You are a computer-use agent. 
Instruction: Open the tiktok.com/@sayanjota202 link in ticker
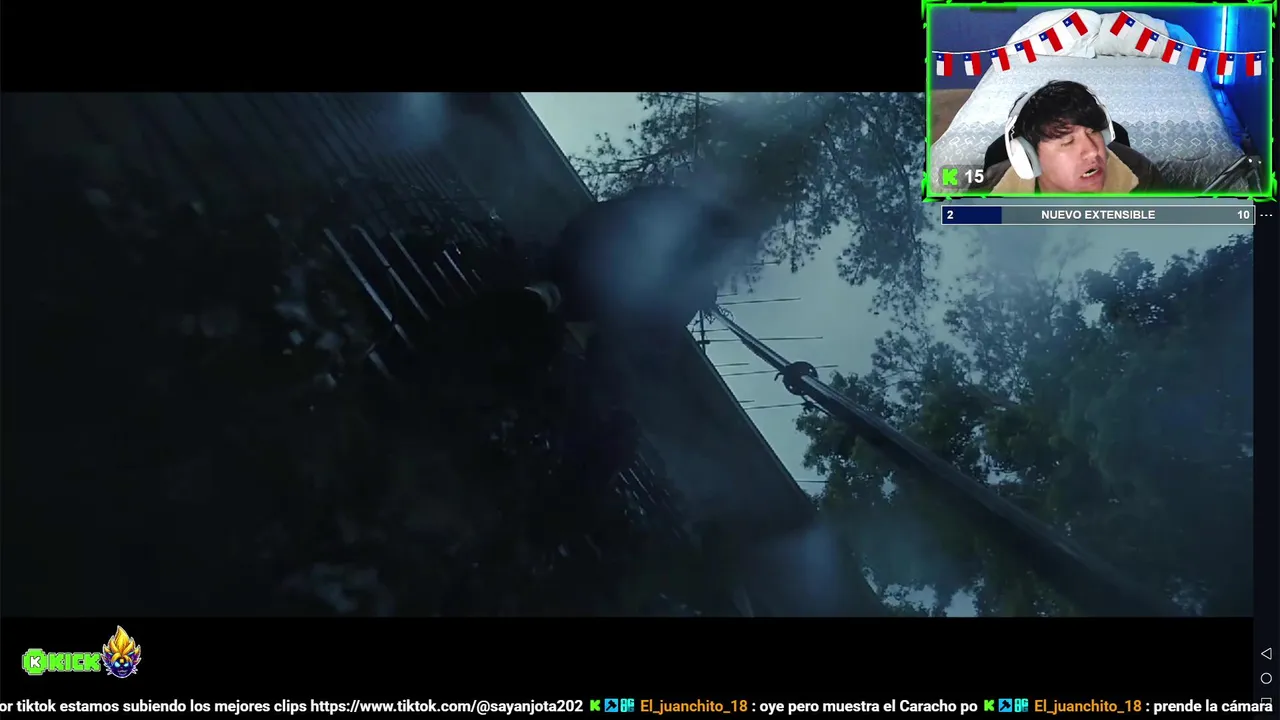coord(446,706)
